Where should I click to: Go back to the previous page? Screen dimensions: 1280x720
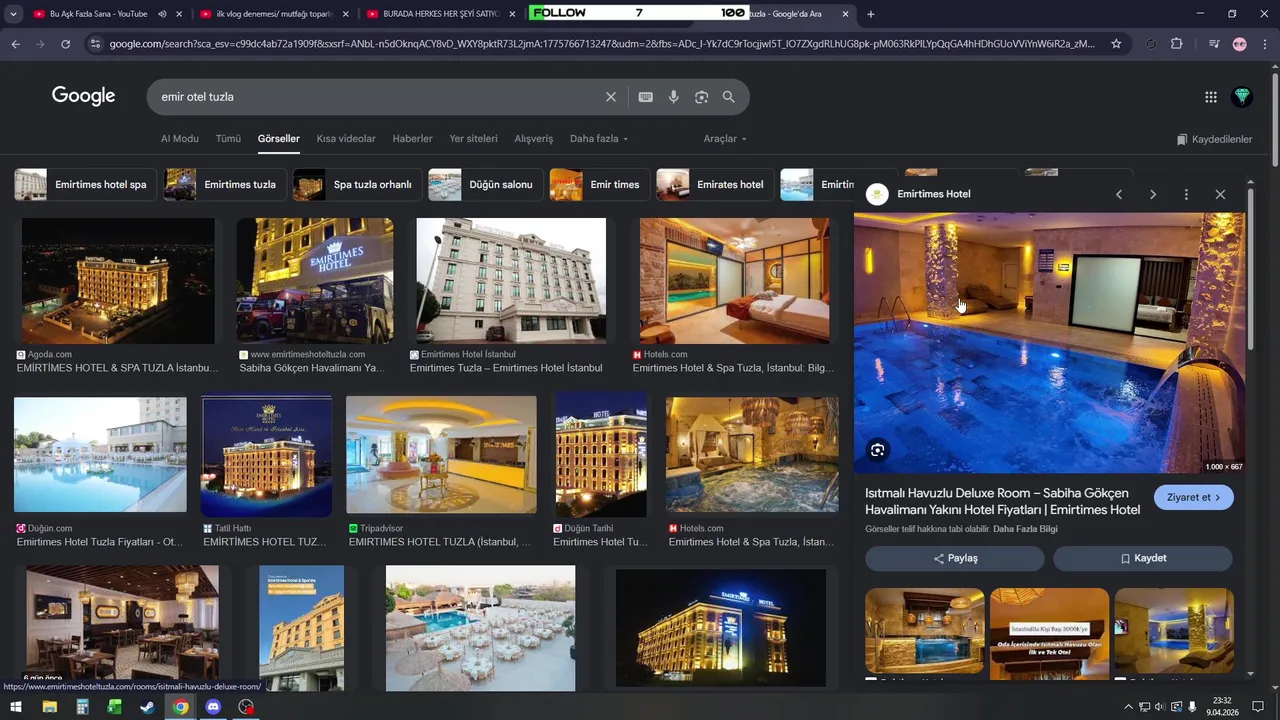point(15,44)
